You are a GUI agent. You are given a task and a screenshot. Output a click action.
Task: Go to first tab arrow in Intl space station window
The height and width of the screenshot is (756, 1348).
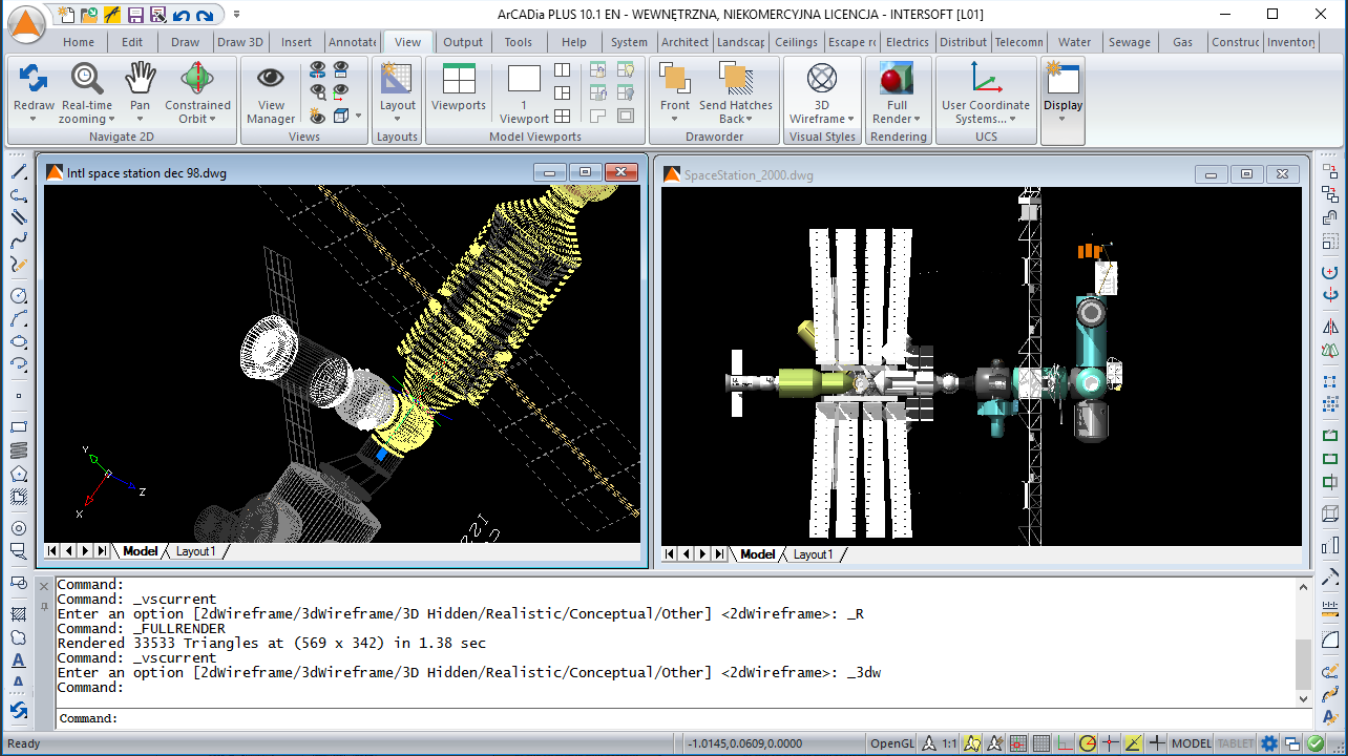point(54,551)
